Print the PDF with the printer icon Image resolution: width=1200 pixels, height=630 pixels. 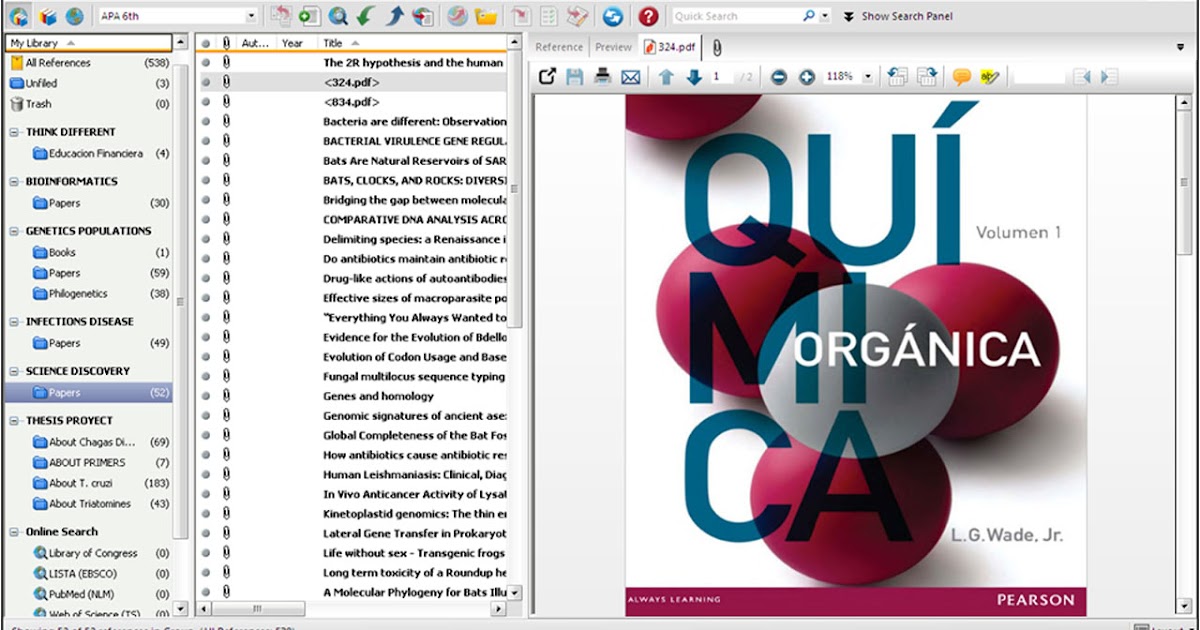(602, 76)
